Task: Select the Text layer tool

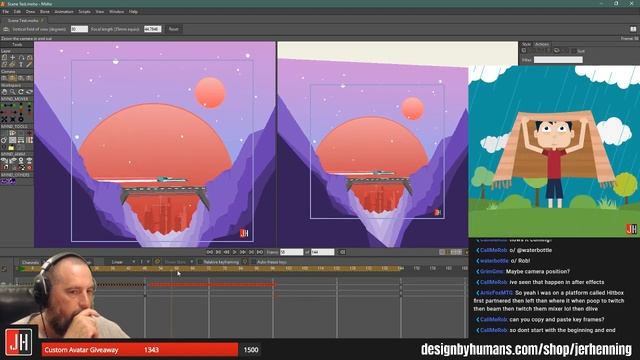Action: 21,64
